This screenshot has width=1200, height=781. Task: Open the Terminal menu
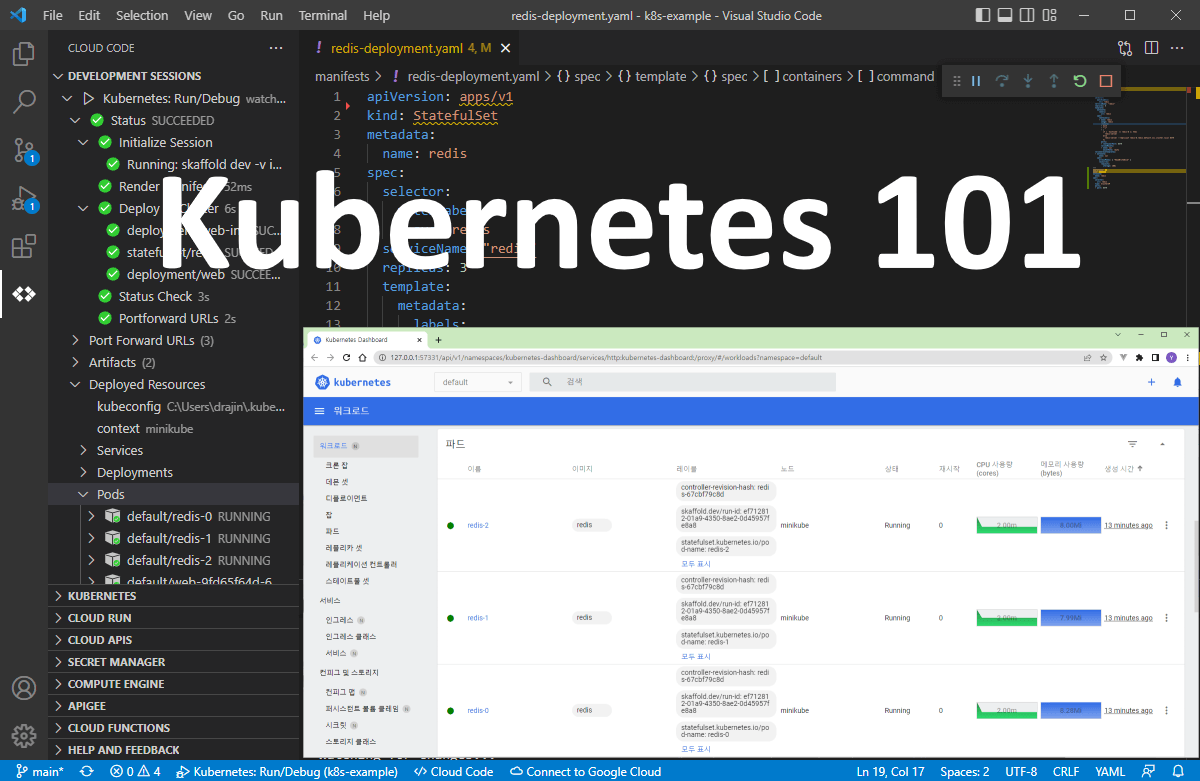[322, 15]
